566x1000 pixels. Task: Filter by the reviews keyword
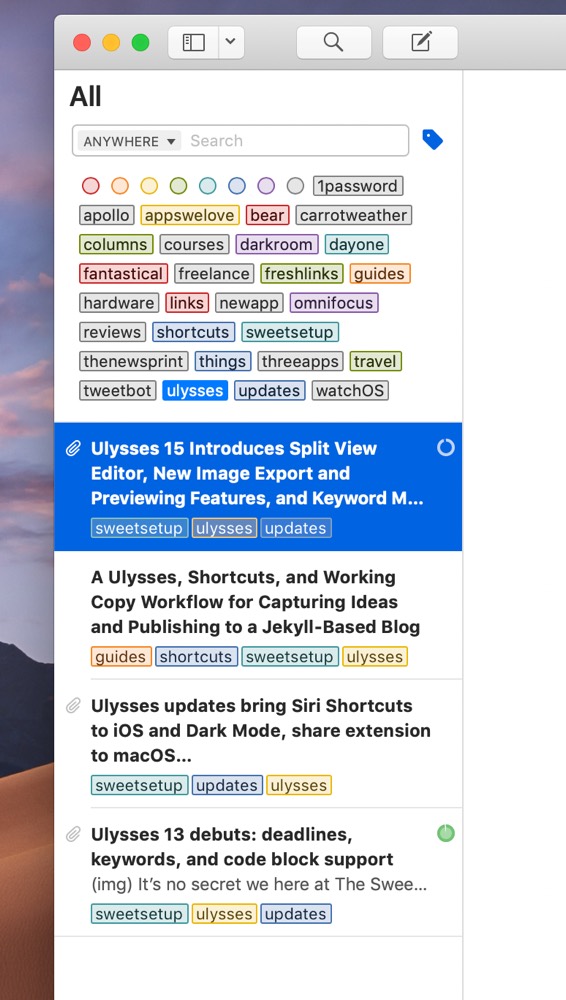[112, 332]
